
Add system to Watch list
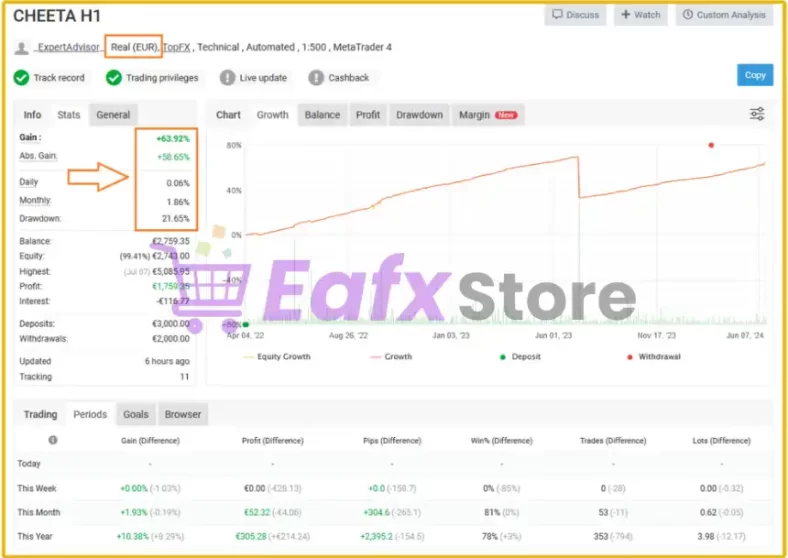pyautogui.click(x=641, y=15)
